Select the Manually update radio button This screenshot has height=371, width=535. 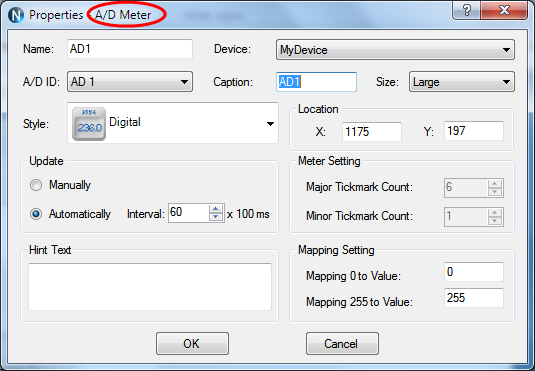[x=36, y=185]
